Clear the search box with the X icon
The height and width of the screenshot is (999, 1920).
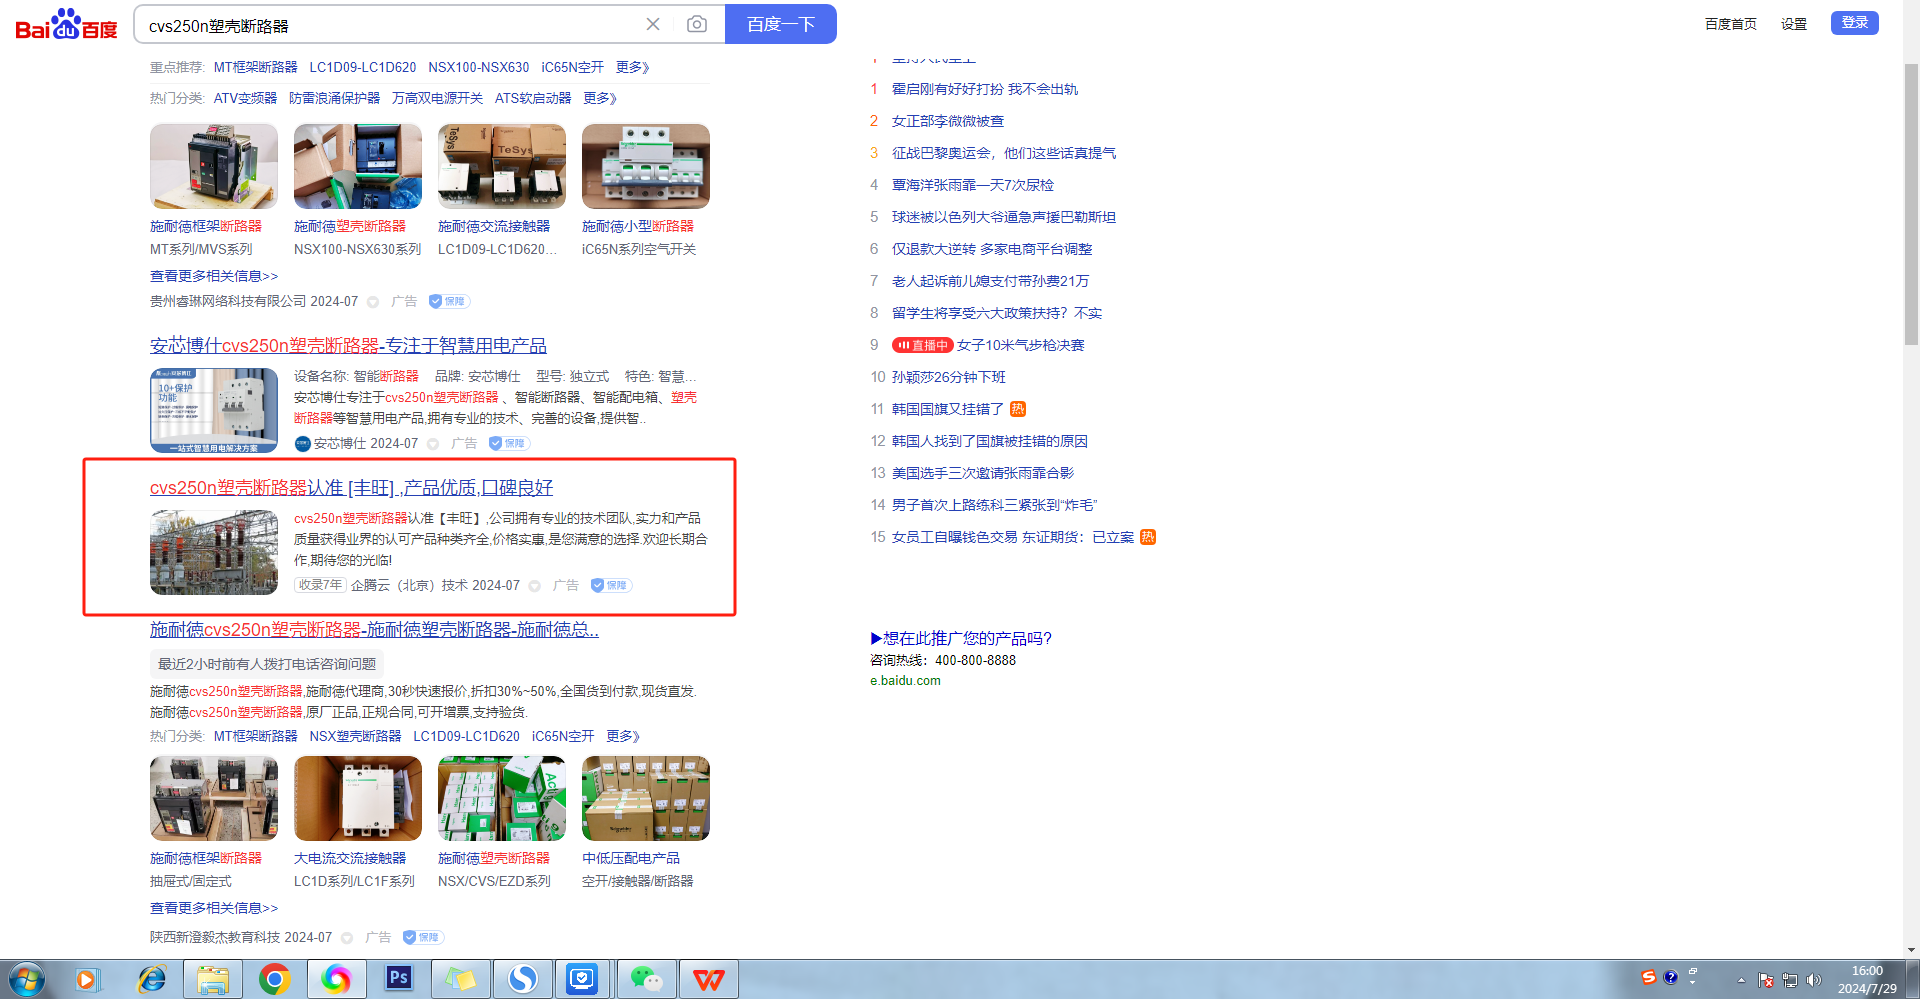click(653, 24)
